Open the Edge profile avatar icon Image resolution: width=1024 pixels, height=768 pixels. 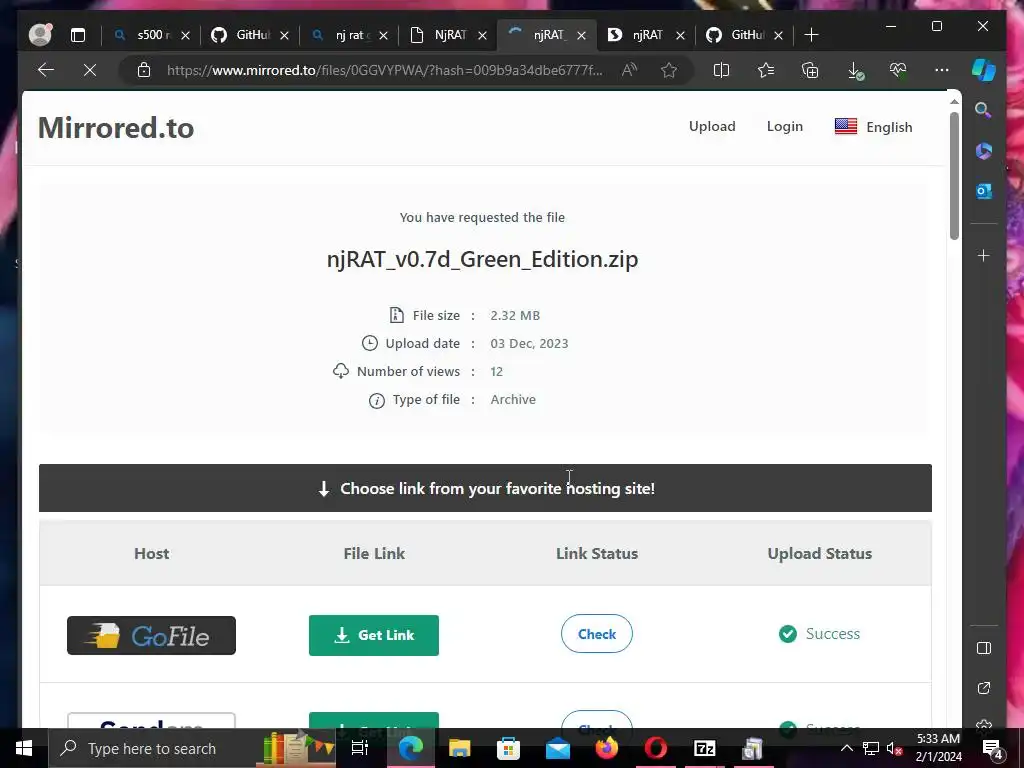click(x=40, y=35)
